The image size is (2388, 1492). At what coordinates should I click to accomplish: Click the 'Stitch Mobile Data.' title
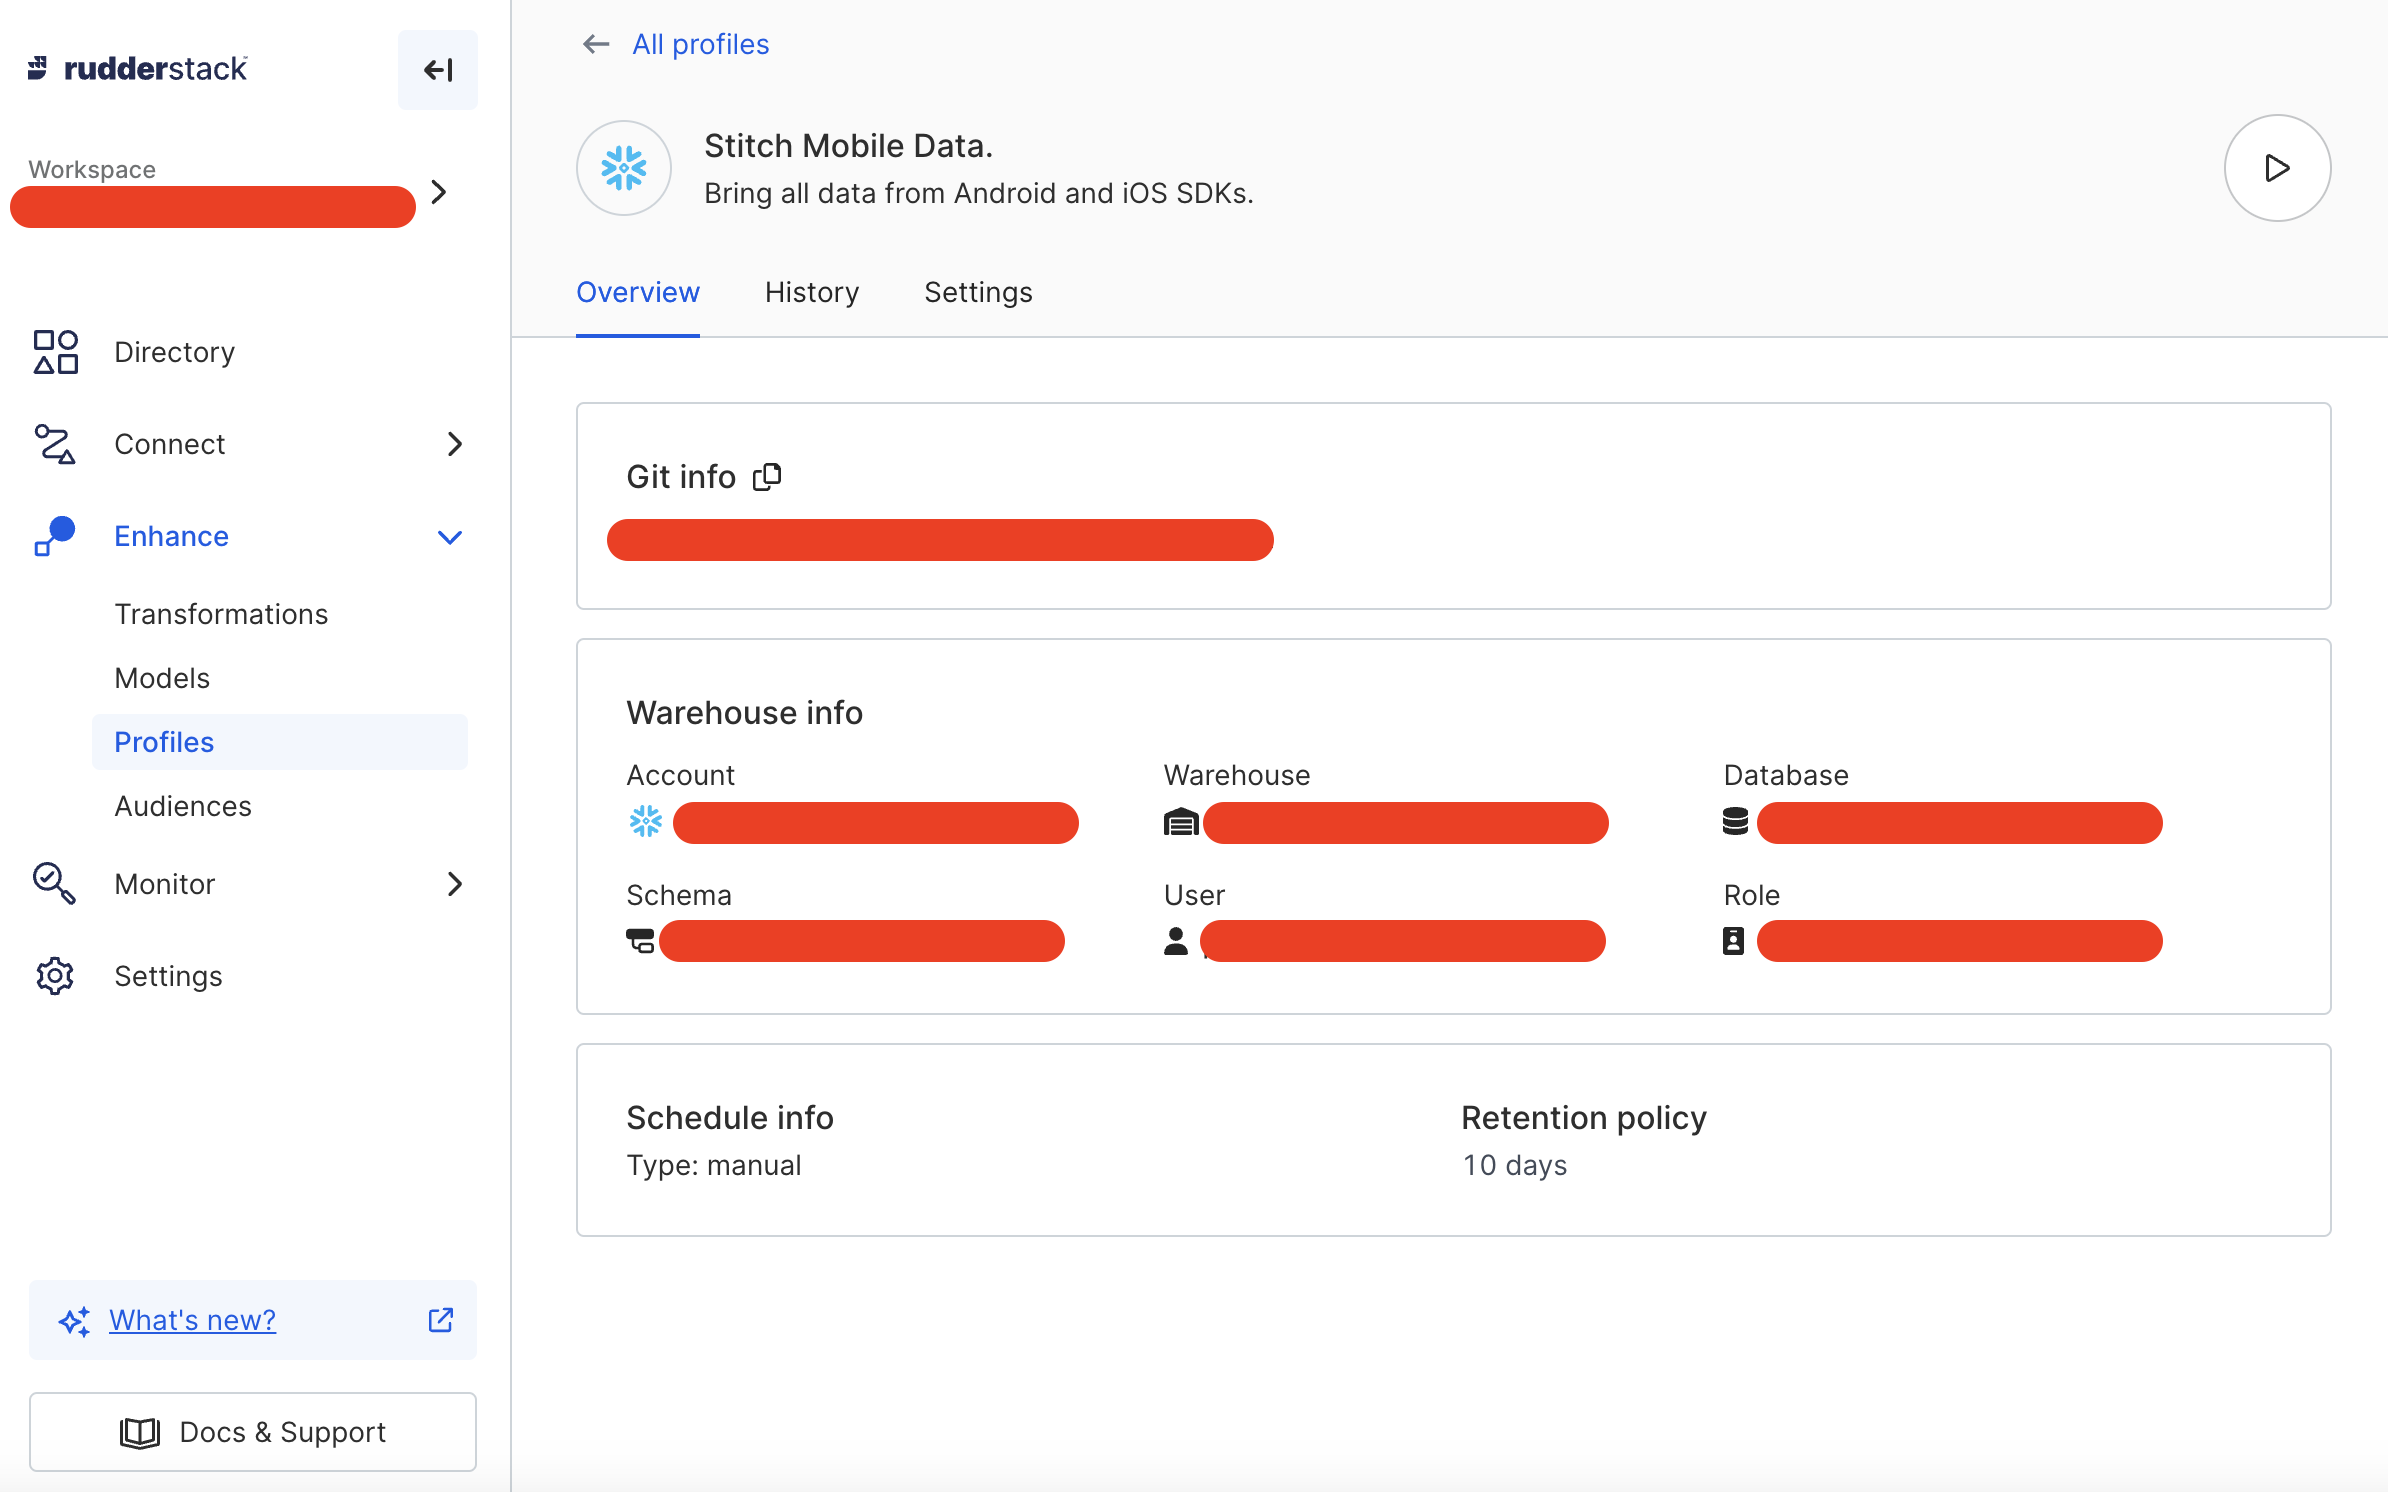[849, 146]
